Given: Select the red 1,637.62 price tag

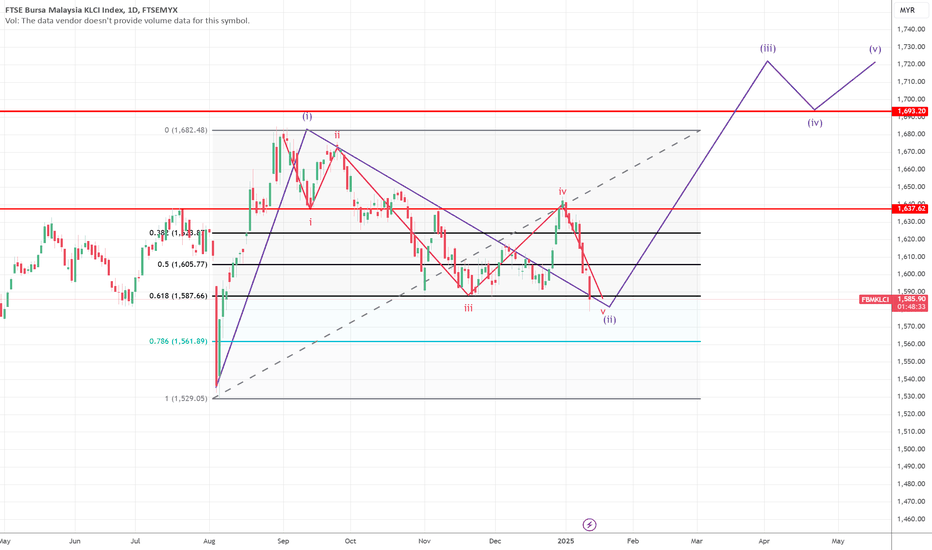Looking at the screenshot, I should 911,209.
